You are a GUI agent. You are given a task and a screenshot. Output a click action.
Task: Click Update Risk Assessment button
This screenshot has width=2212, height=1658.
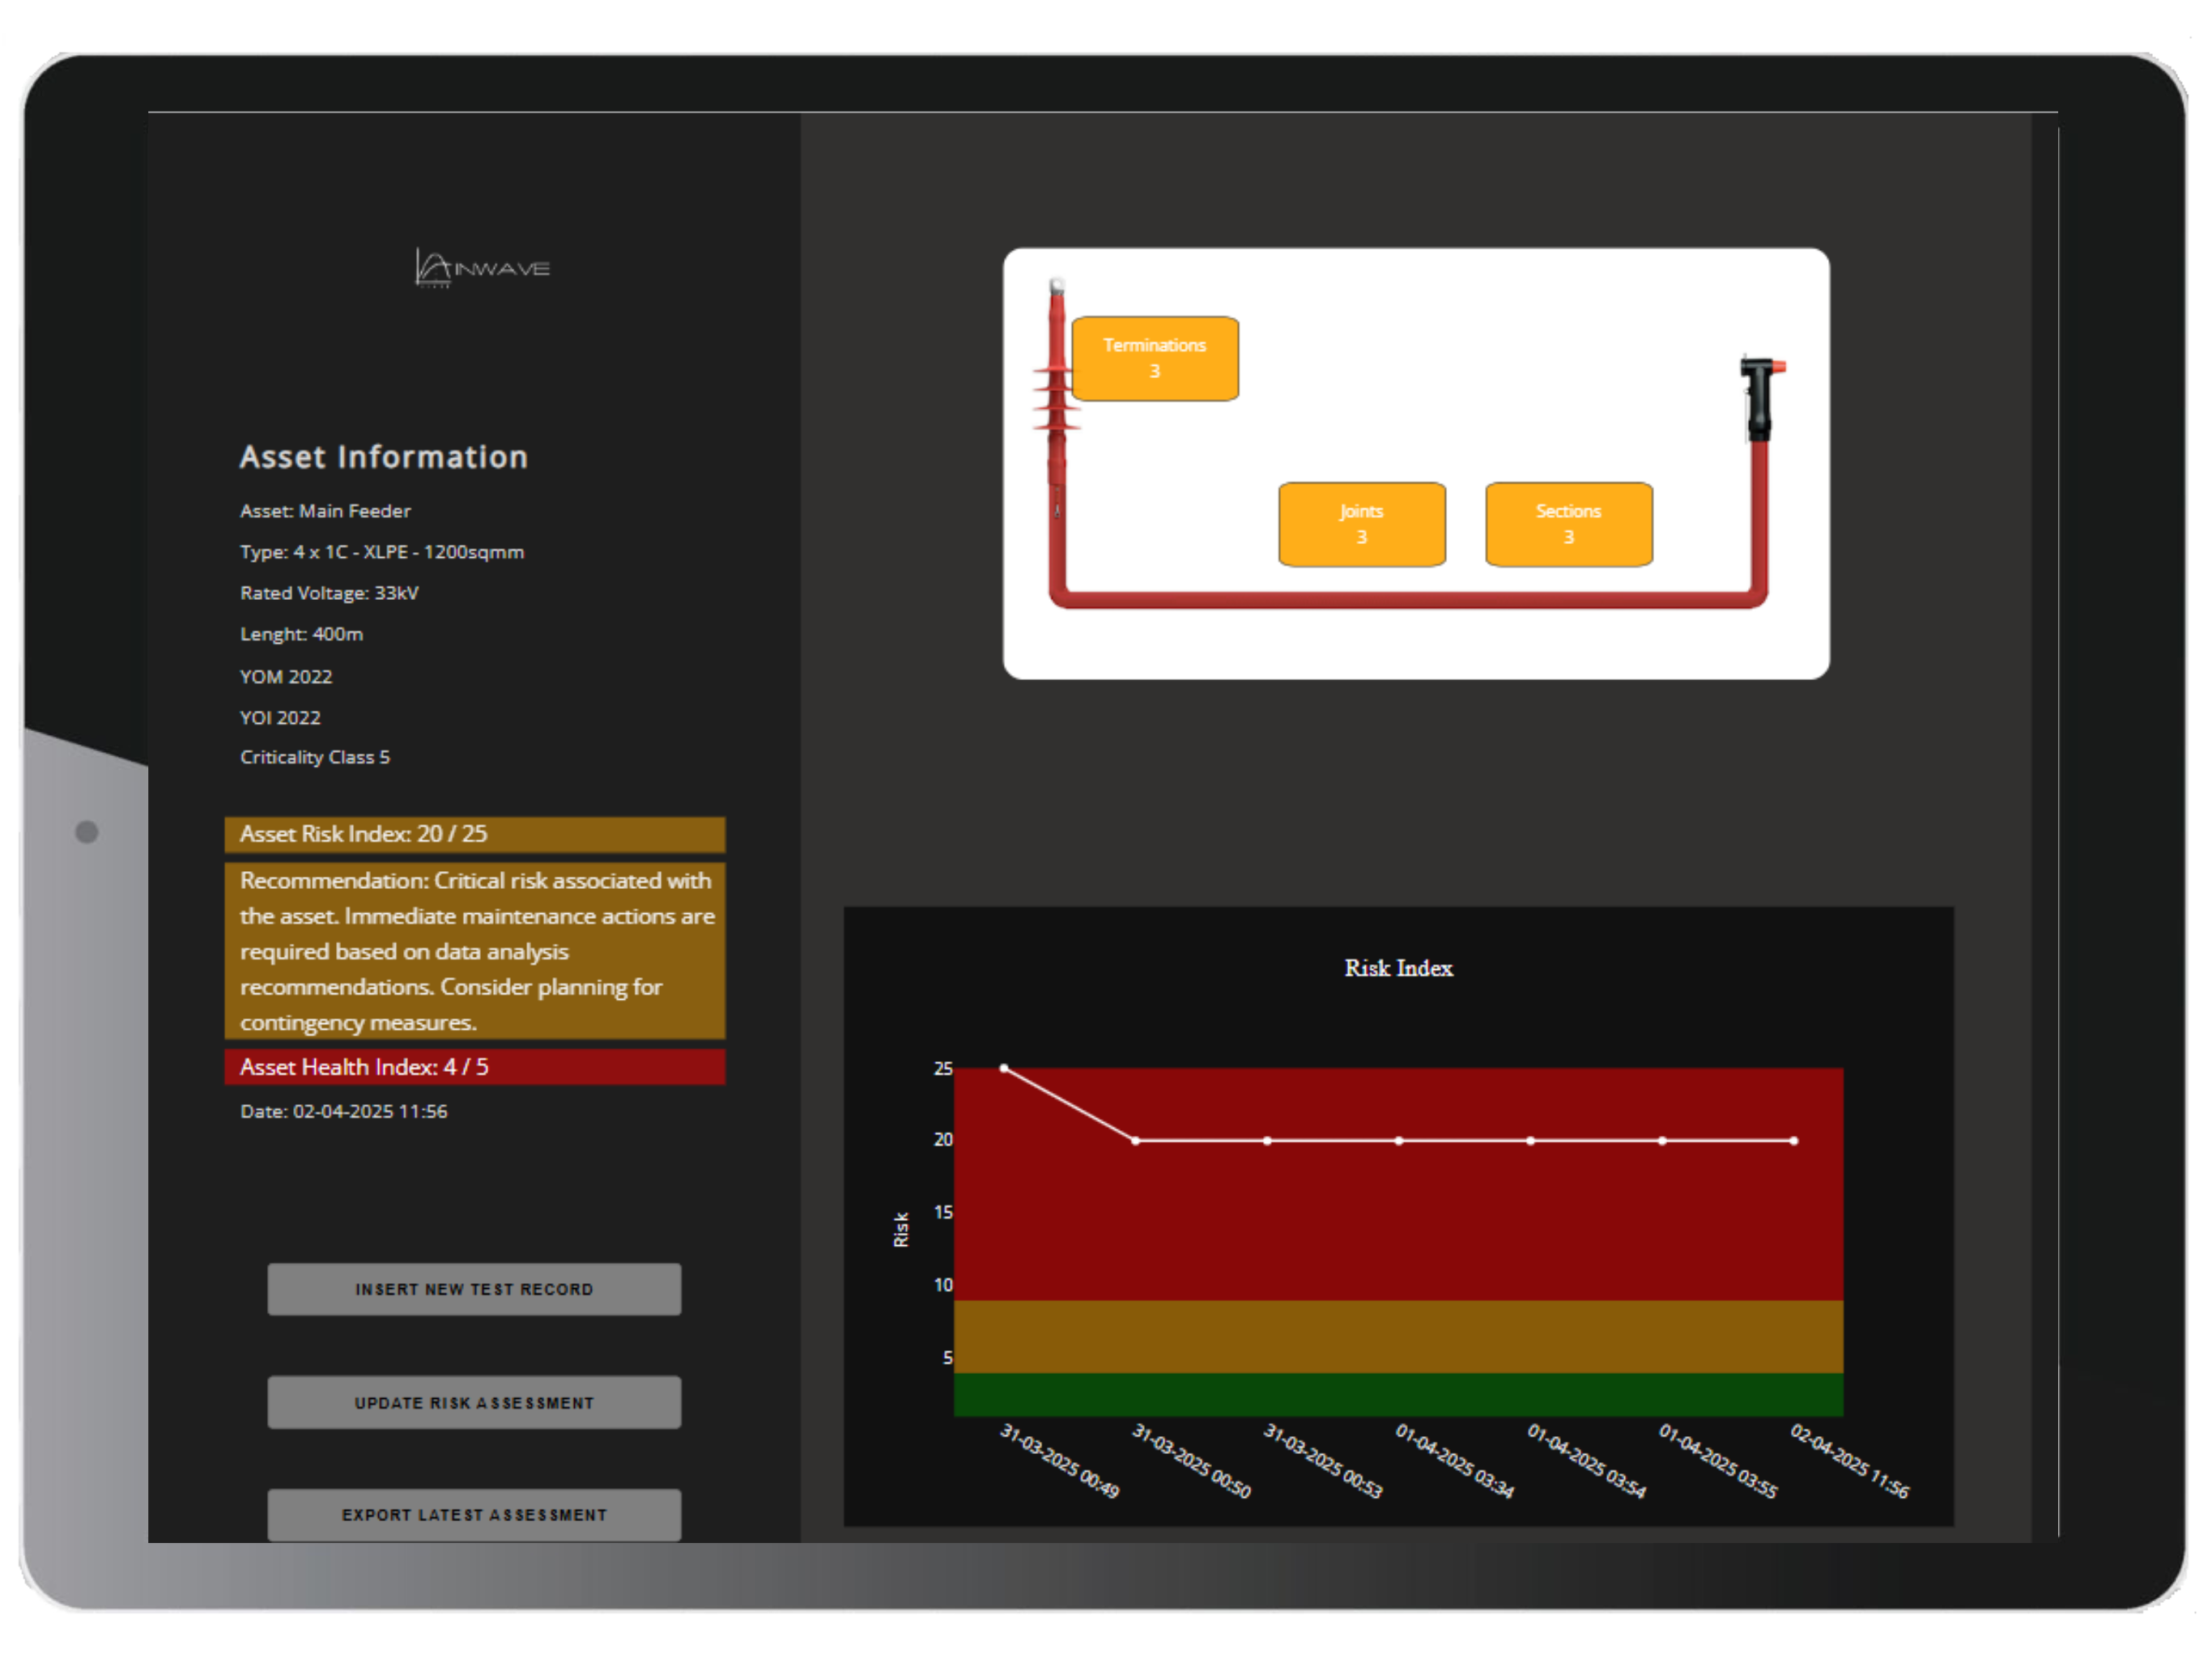pyautogui.click(x=474, y=1403)
